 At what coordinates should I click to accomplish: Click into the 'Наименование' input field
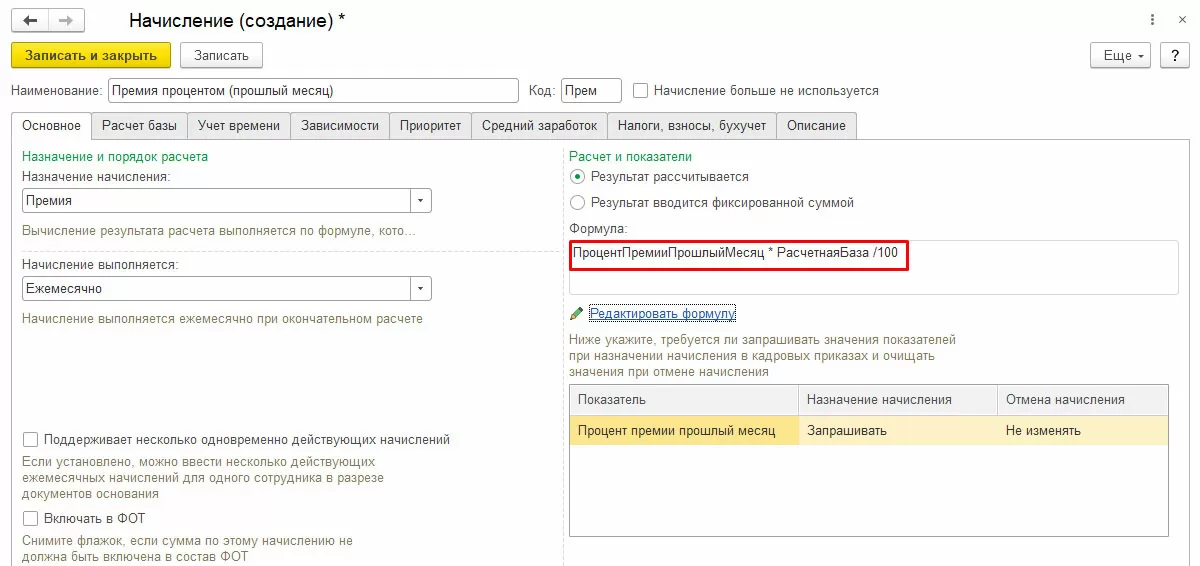312,91
